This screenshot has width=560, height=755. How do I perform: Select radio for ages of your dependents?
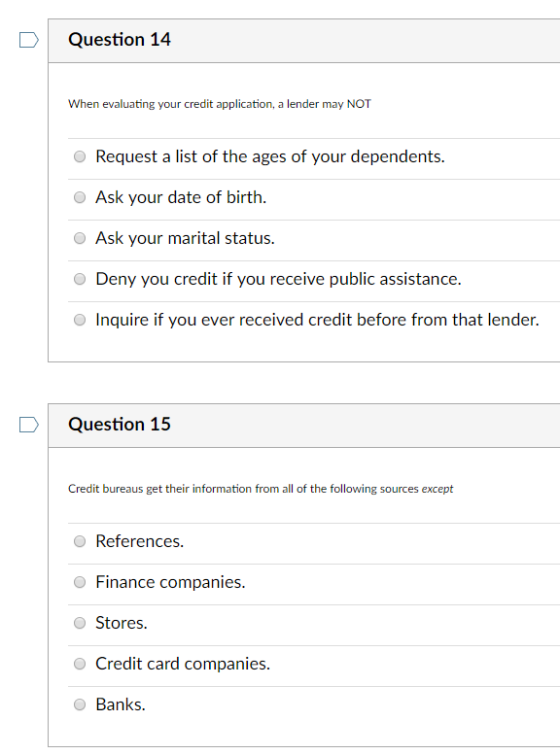pyautogui.click(x=79, y=156)
